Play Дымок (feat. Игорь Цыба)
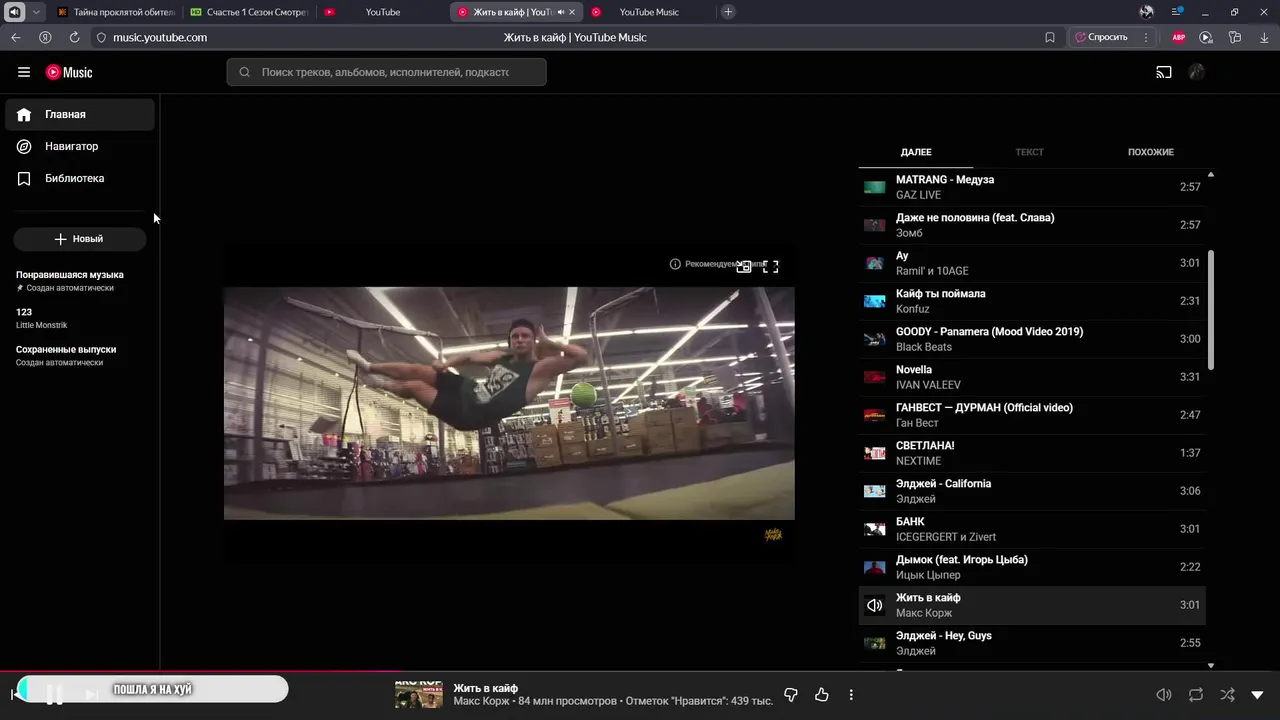Image resolution: width=1280 pixels, height=720 pixels. pyautogui.click(x=1032, y=567)
